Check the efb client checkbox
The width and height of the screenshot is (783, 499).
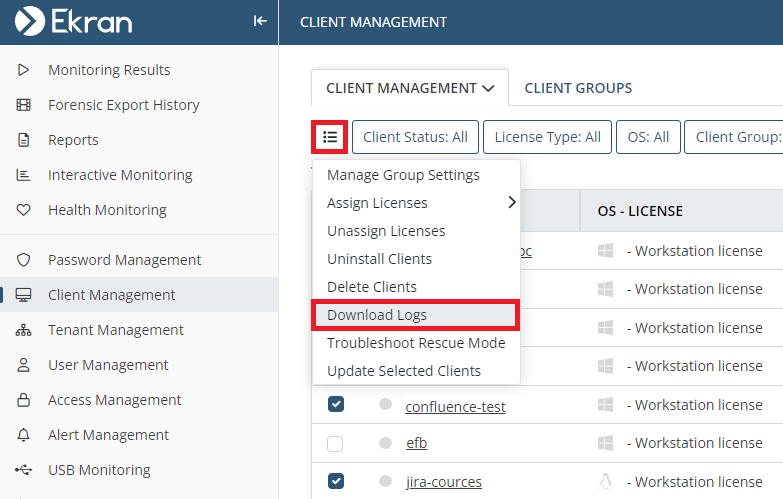pos(336,443)
